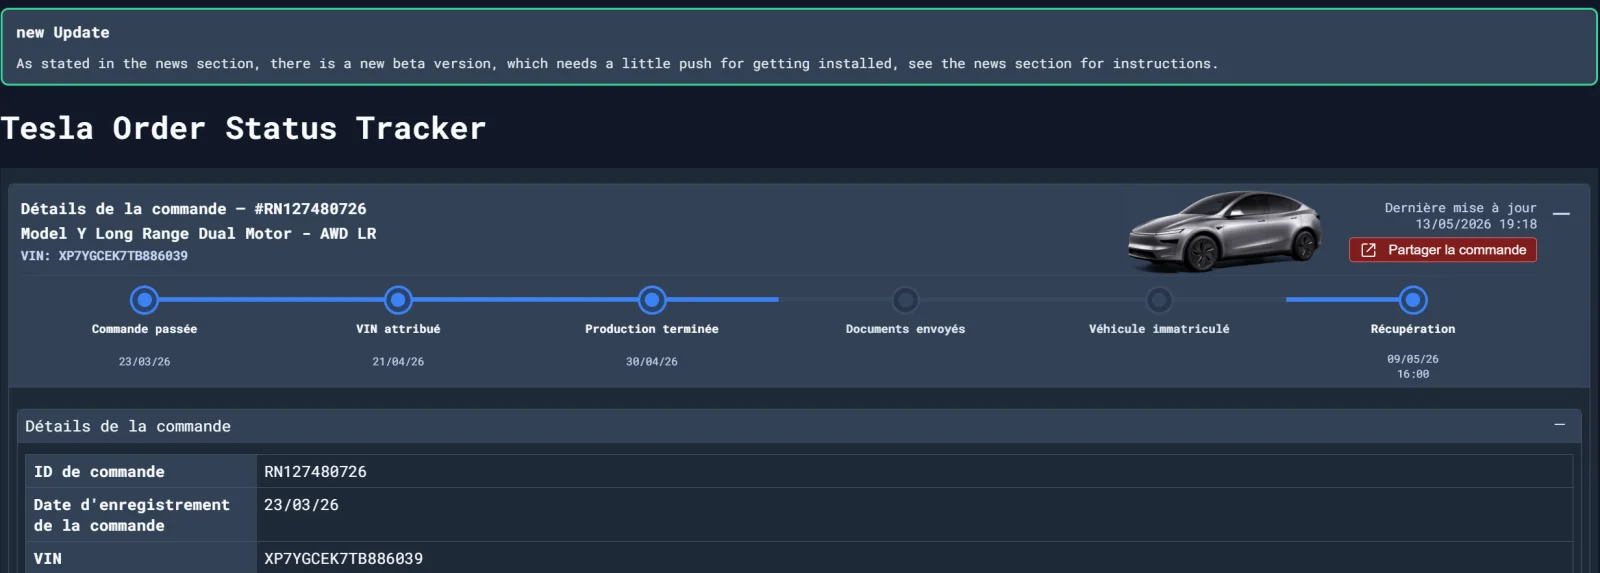Click the date 30/04/26 in timeline
The width and height of the screenshot is (1600, 573).
pyautogui.click(x=652, y=362)
